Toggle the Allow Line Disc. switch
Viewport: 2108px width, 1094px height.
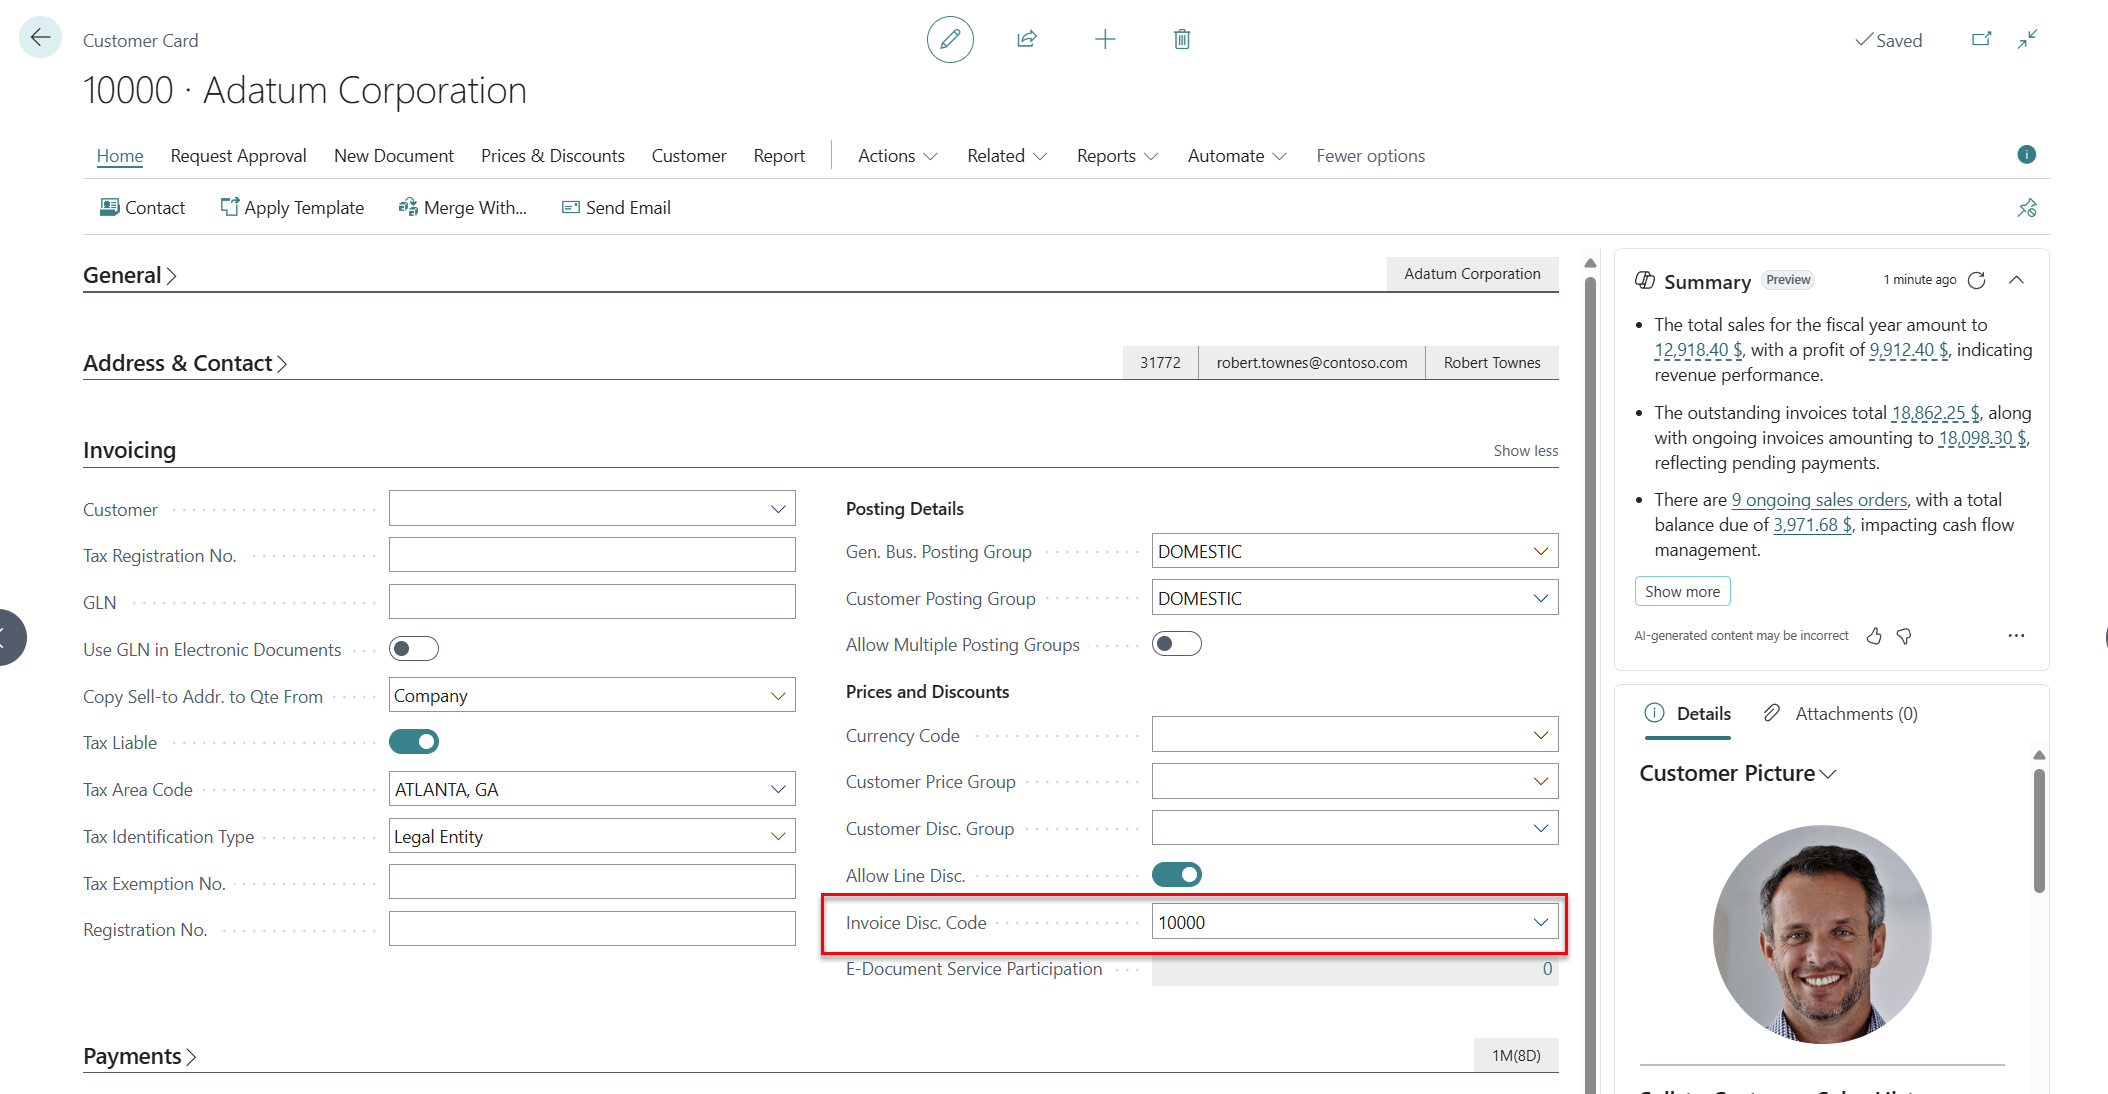[1177, 875]
